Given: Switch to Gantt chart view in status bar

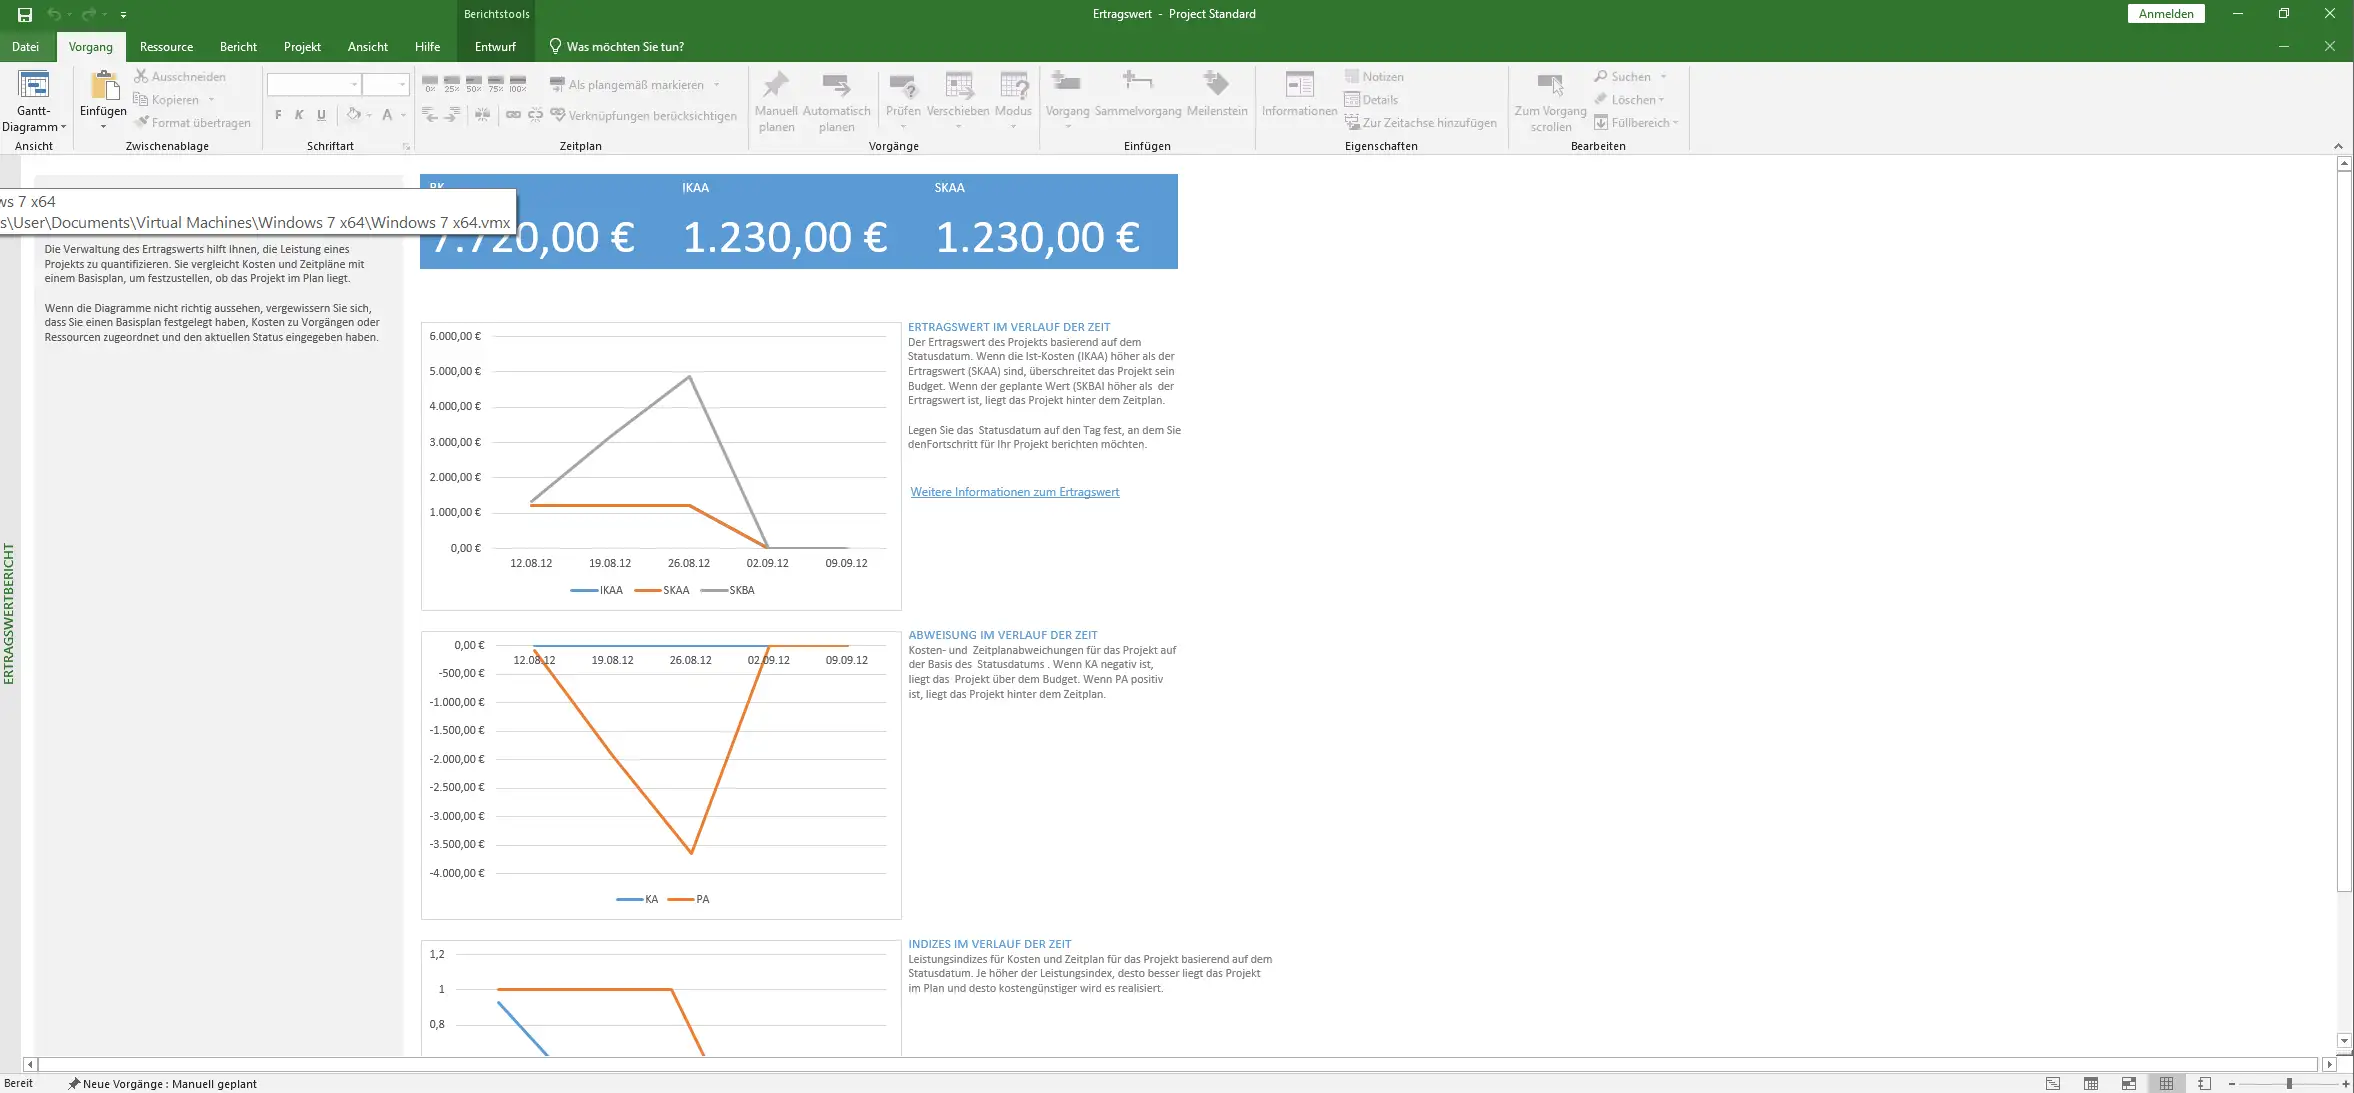Looking at the screenshot, I should point(2053,1083).
